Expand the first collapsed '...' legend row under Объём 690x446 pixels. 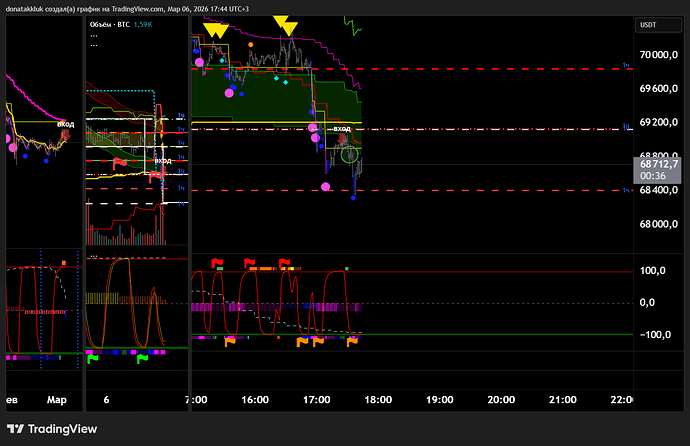click(94, 35)
